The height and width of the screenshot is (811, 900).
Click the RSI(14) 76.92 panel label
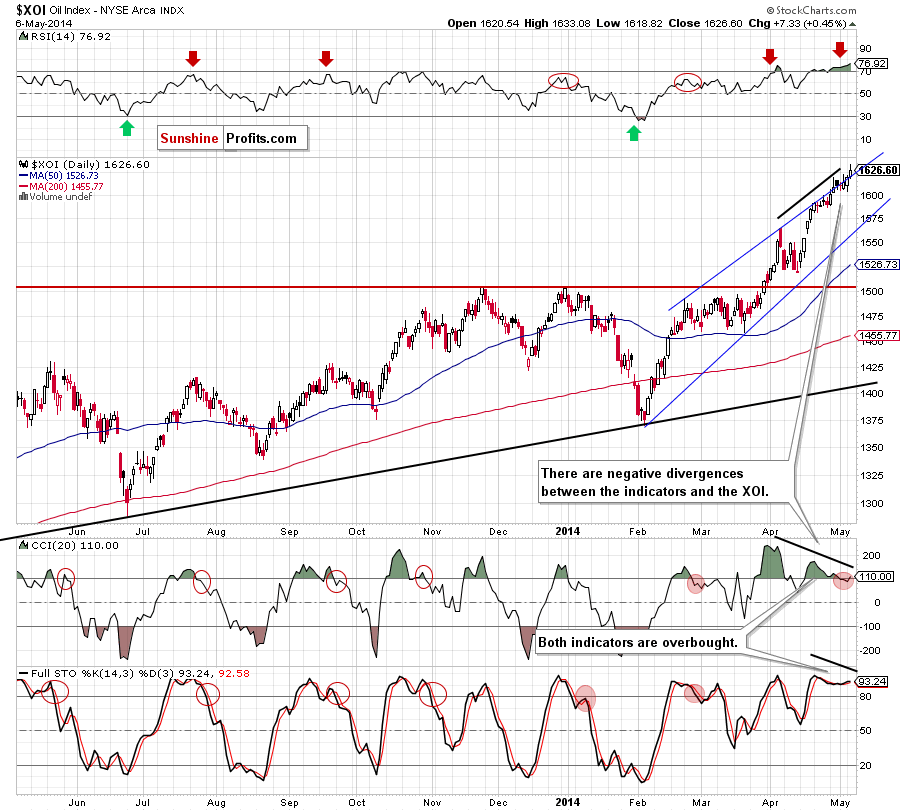click(70, 36)
